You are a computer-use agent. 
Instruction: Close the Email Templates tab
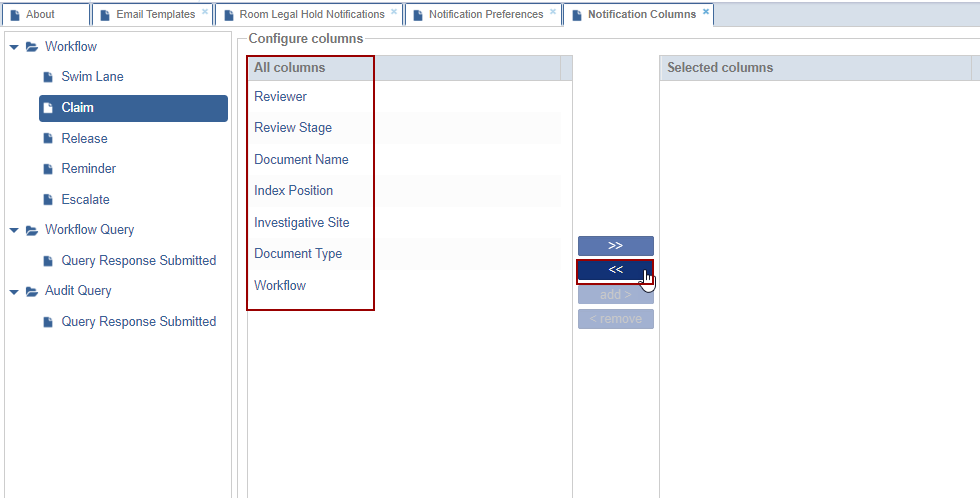205,12
